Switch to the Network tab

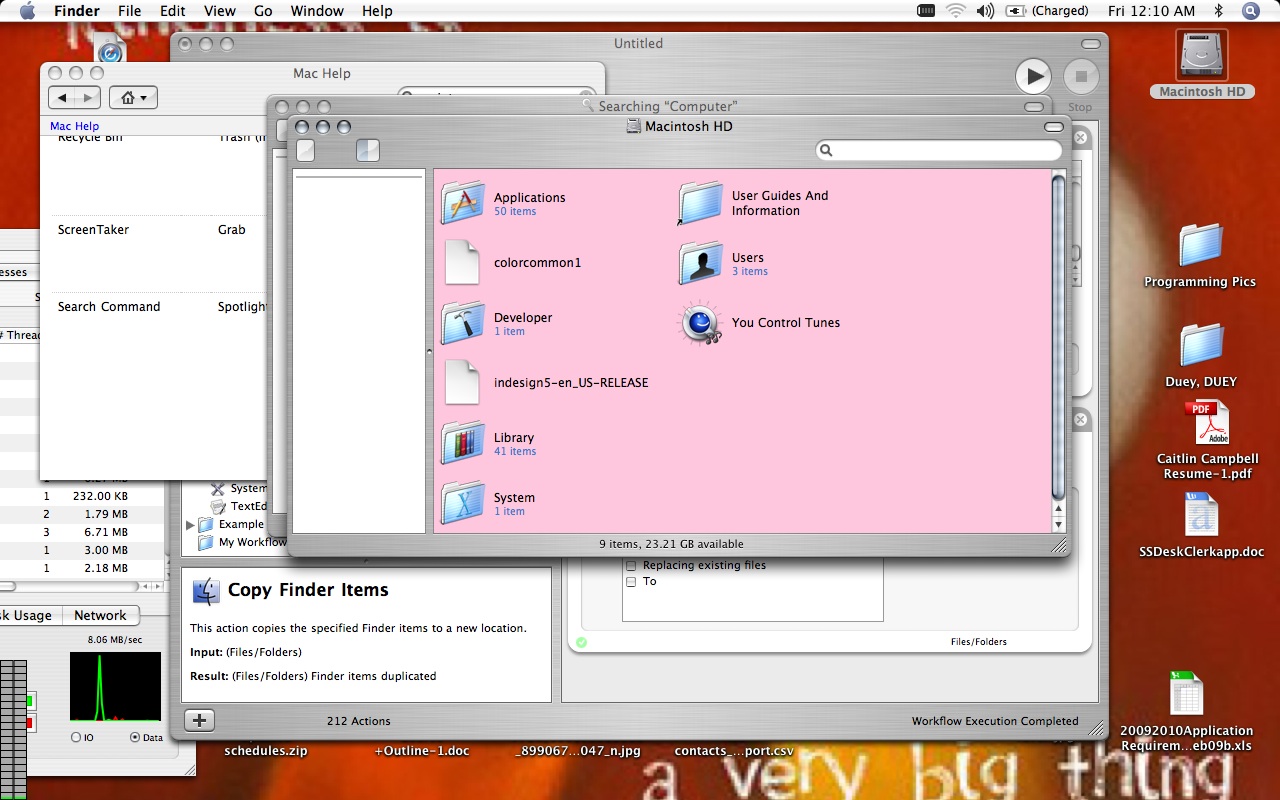100,616
